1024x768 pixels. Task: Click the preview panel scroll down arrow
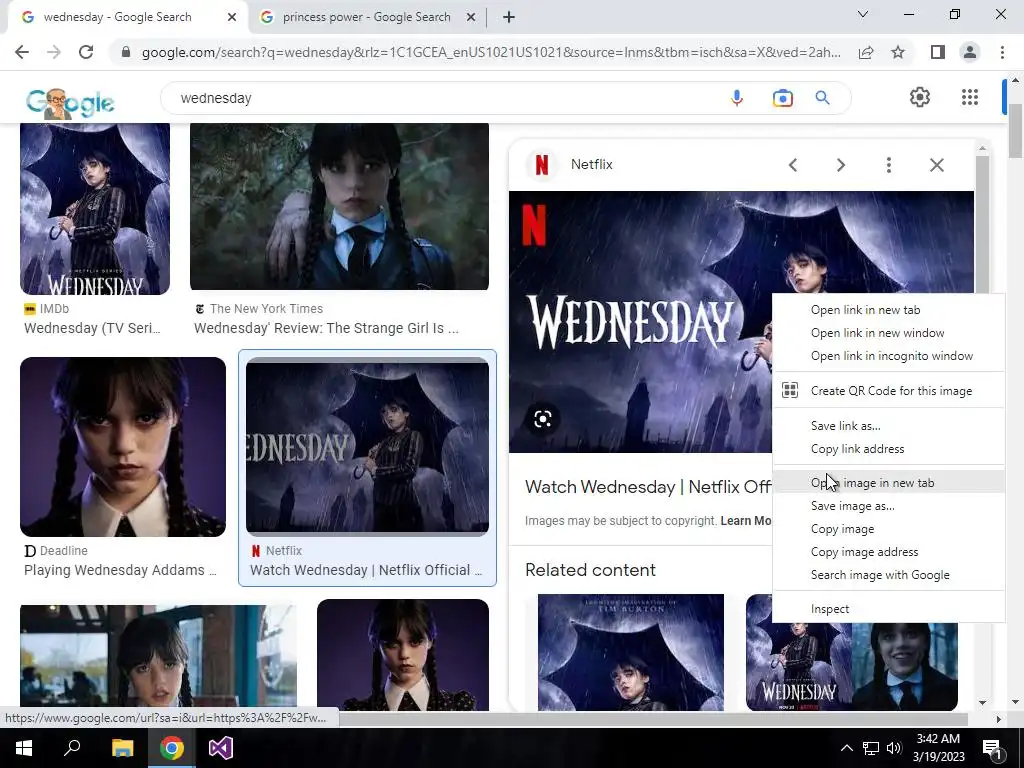[x=982, y=703]
